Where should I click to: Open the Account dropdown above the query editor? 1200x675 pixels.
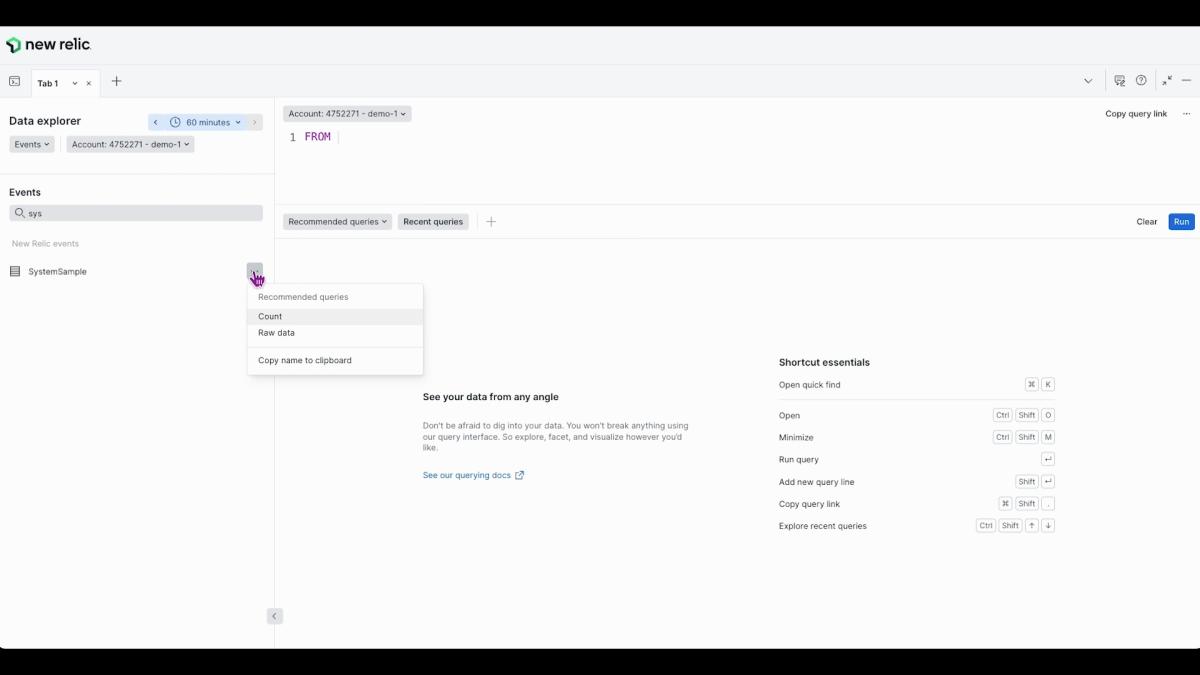[x=347, y=114]
